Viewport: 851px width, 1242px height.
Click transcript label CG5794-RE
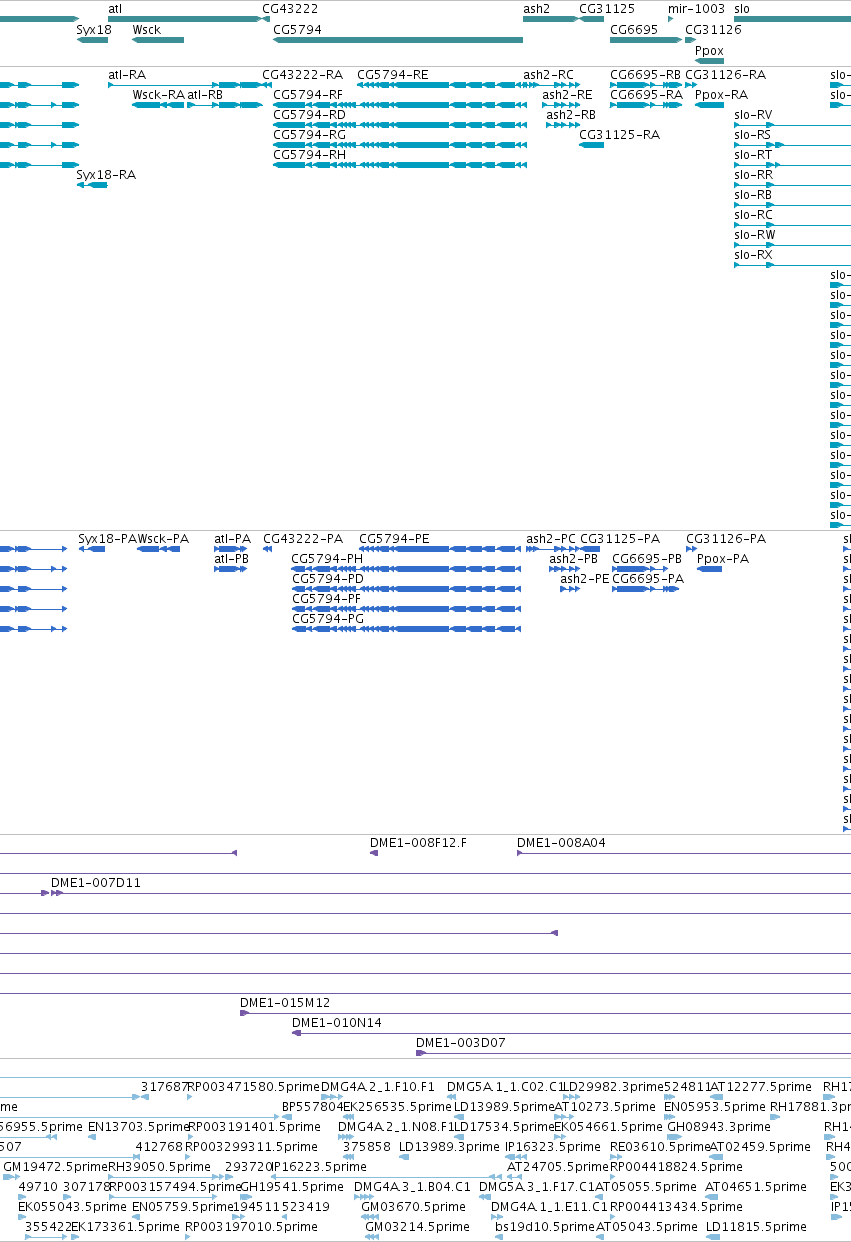(x=393, y=75)
